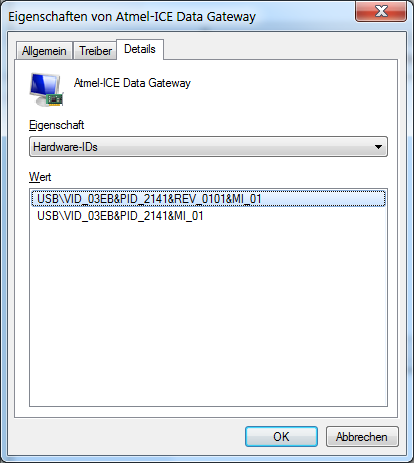Cancel via the Abbrechen button
Screen dimensions: 414x463
point(362,437)
